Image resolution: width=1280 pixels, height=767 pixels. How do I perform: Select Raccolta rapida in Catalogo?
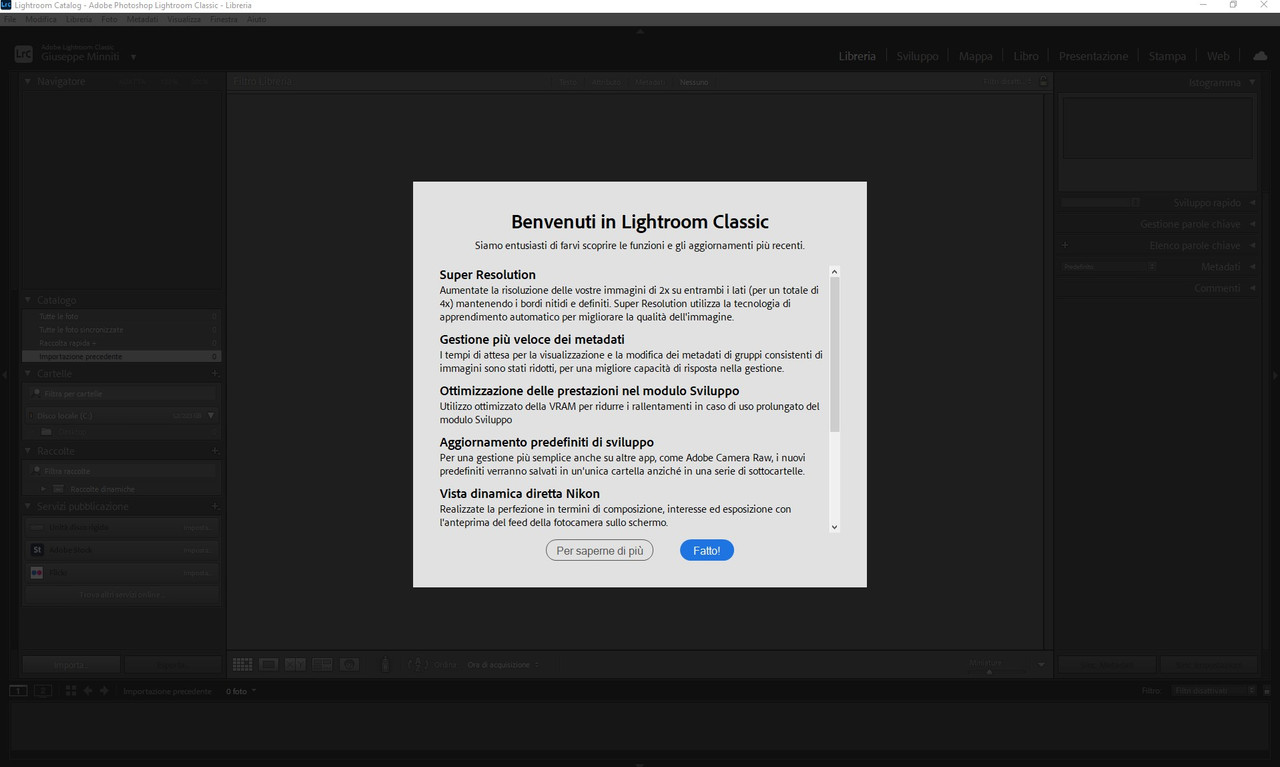[121, 343]
